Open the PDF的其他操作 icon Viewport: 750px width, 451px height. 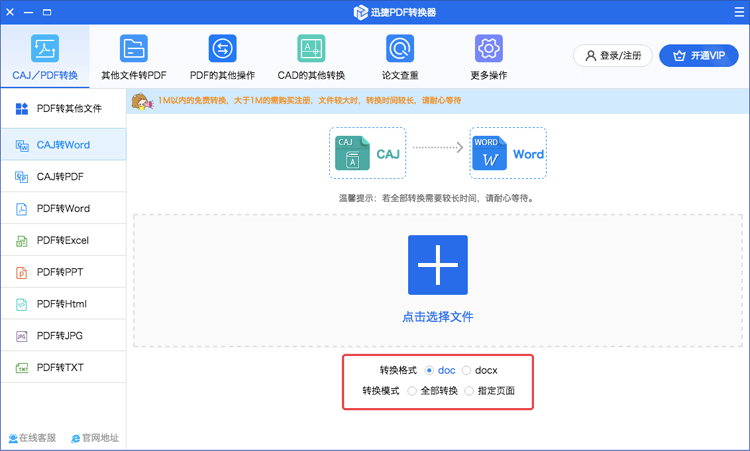tap(222, 48)
